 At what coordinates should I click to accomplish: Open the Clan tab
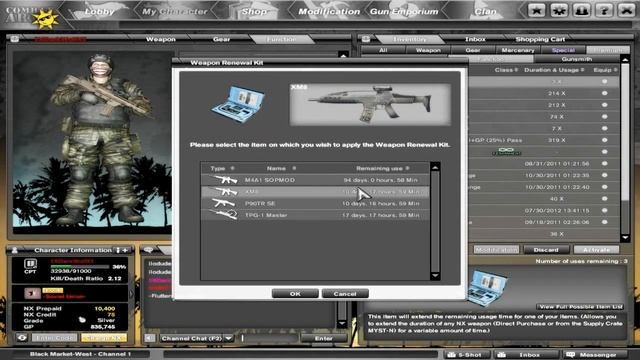tap(485, 11)
